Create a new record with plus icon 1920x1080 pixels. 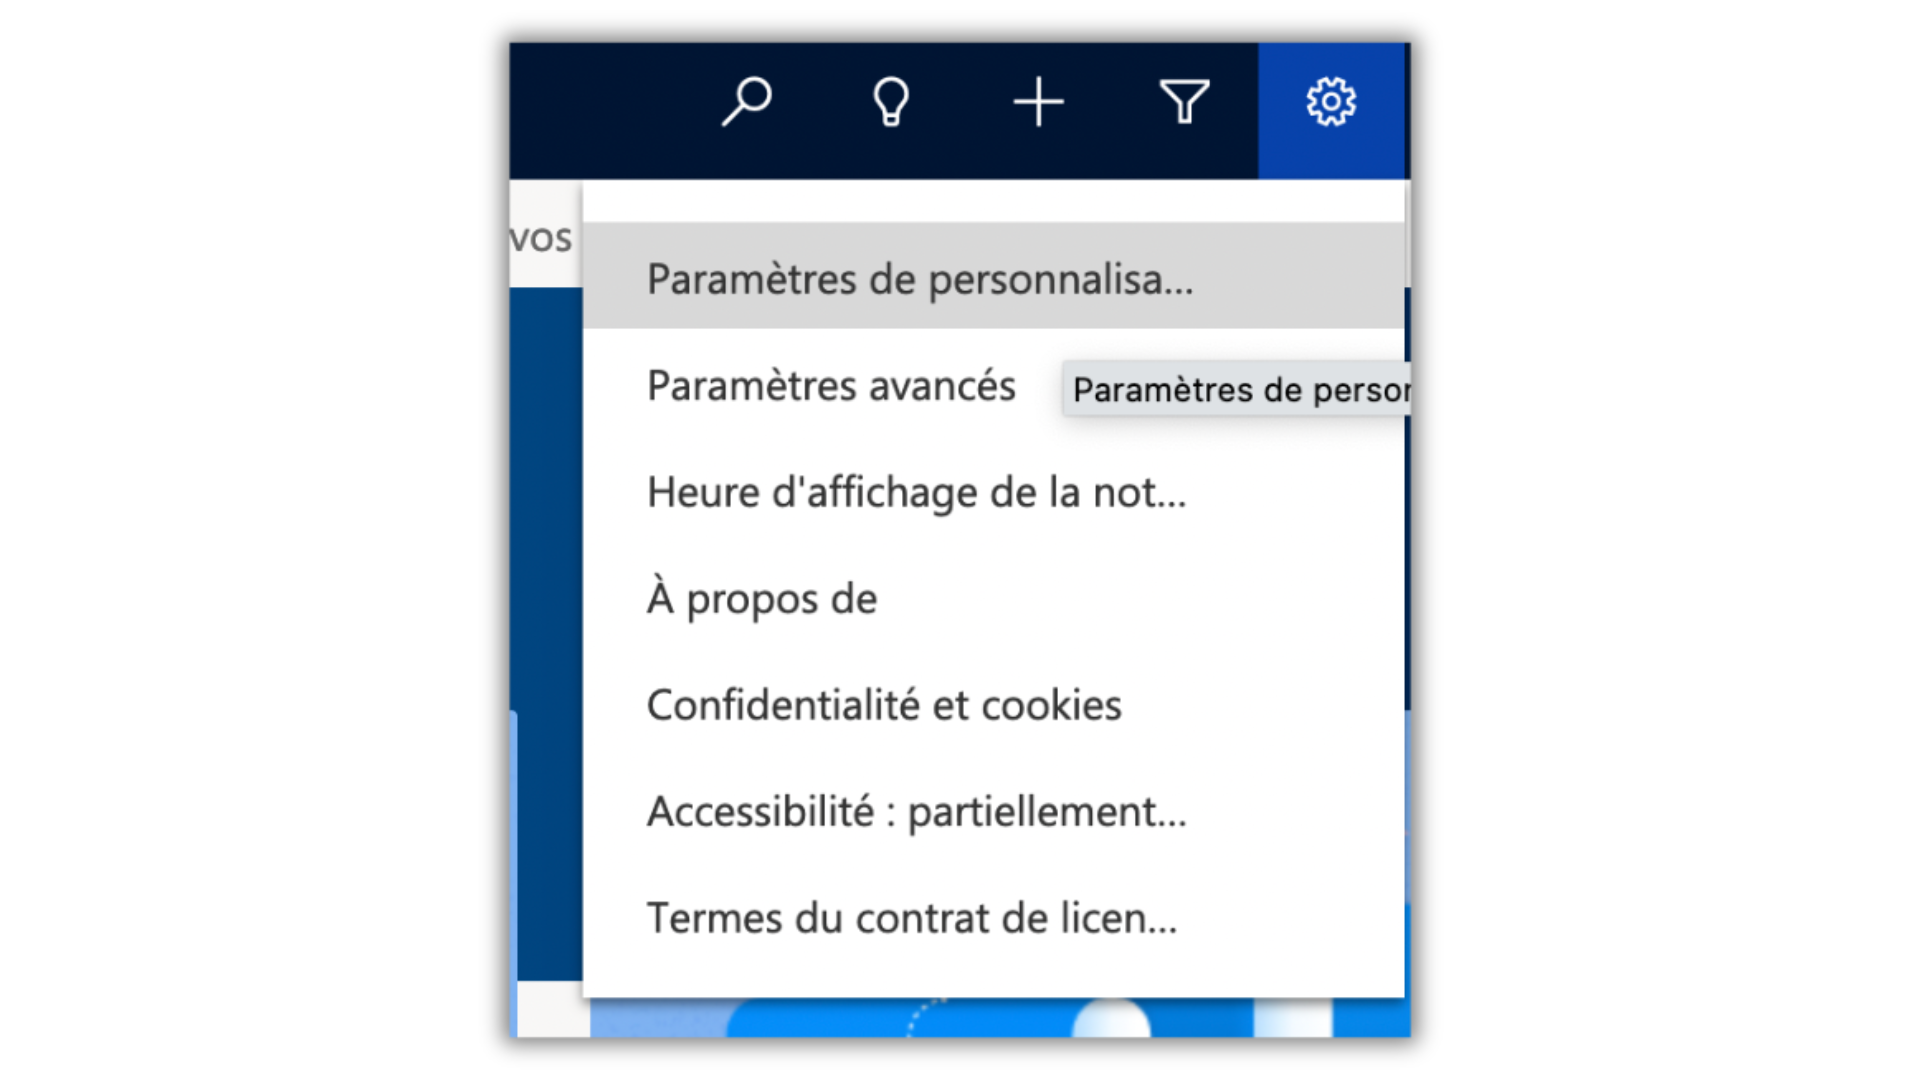(x=1038, y=101)
